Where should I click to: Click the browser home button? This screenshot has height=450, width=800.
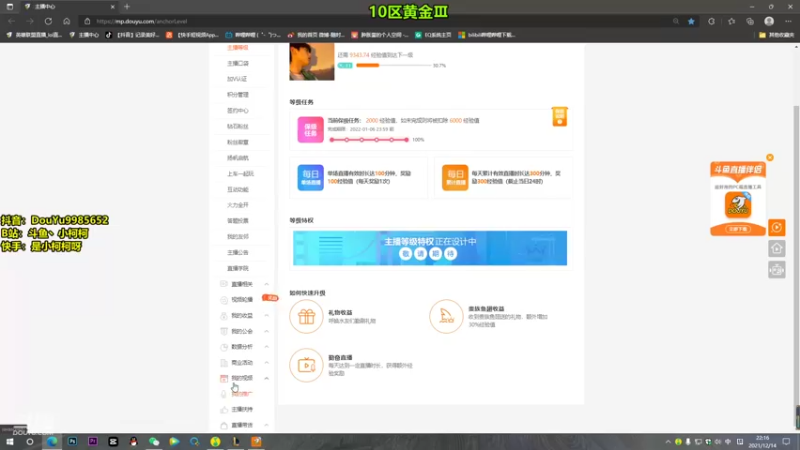[x=66, y=21]
